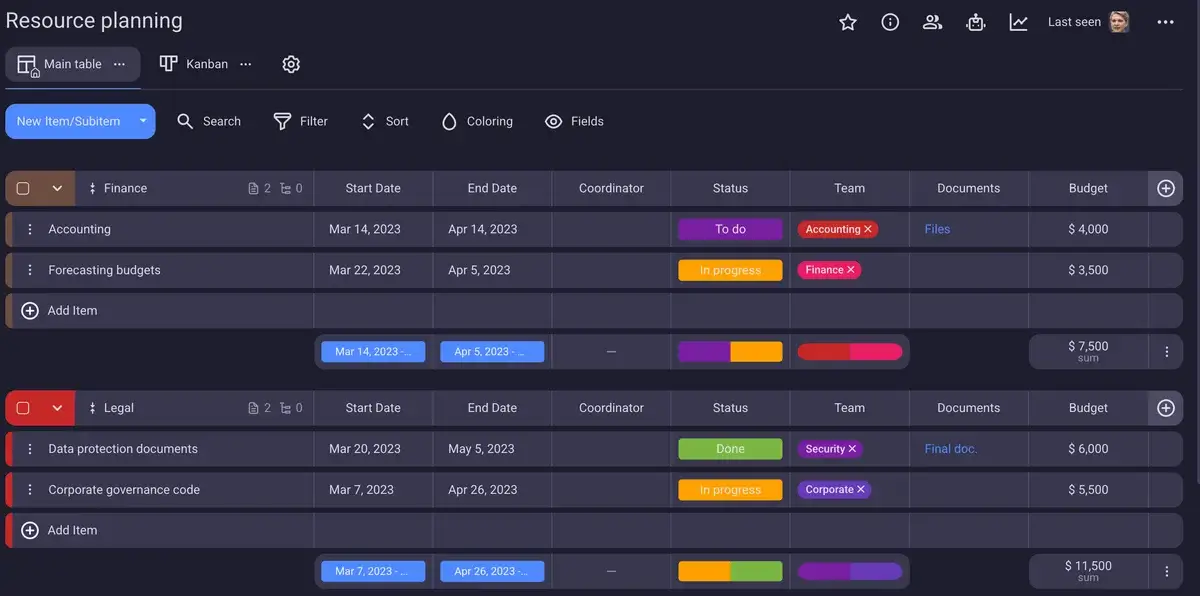View board insights chart icon
The height and width of the screenshot is (596, 1200).
point(1018,21)
